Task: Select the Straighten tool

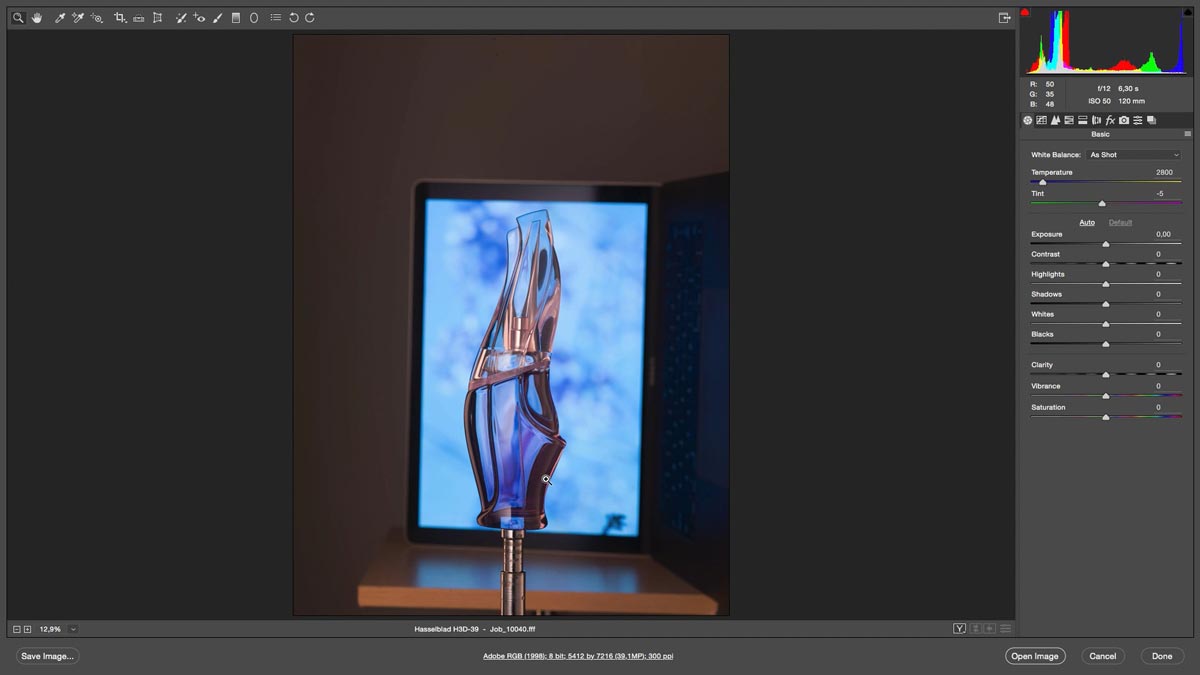Action: 139,18
